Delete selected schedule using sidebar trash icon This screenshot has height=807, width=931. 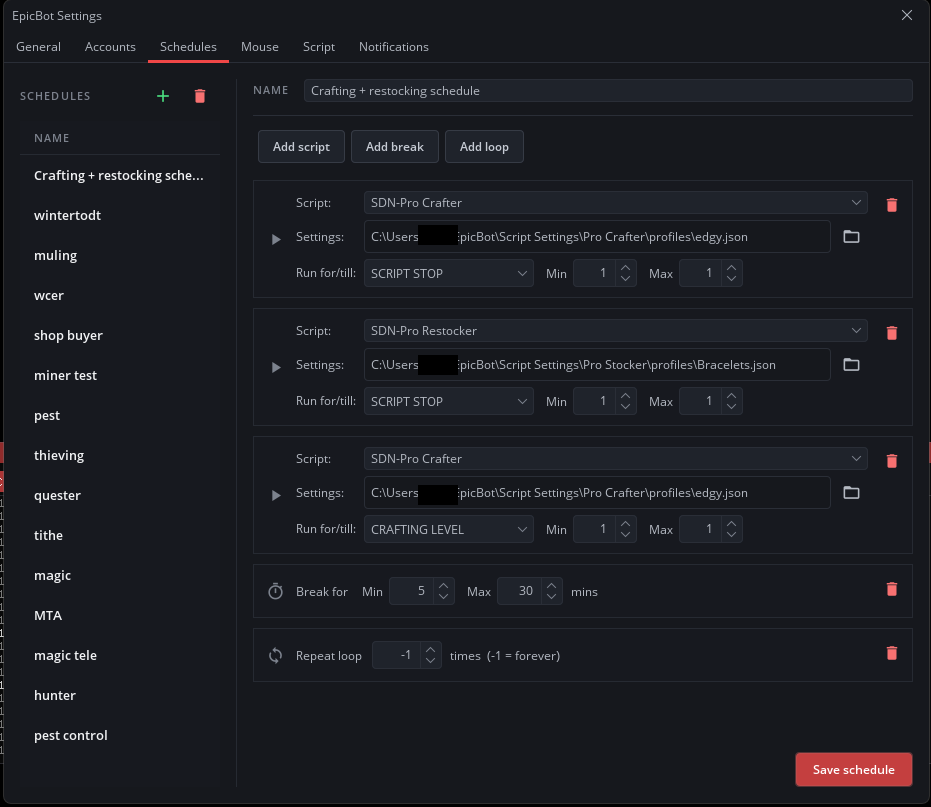(200, 96)
